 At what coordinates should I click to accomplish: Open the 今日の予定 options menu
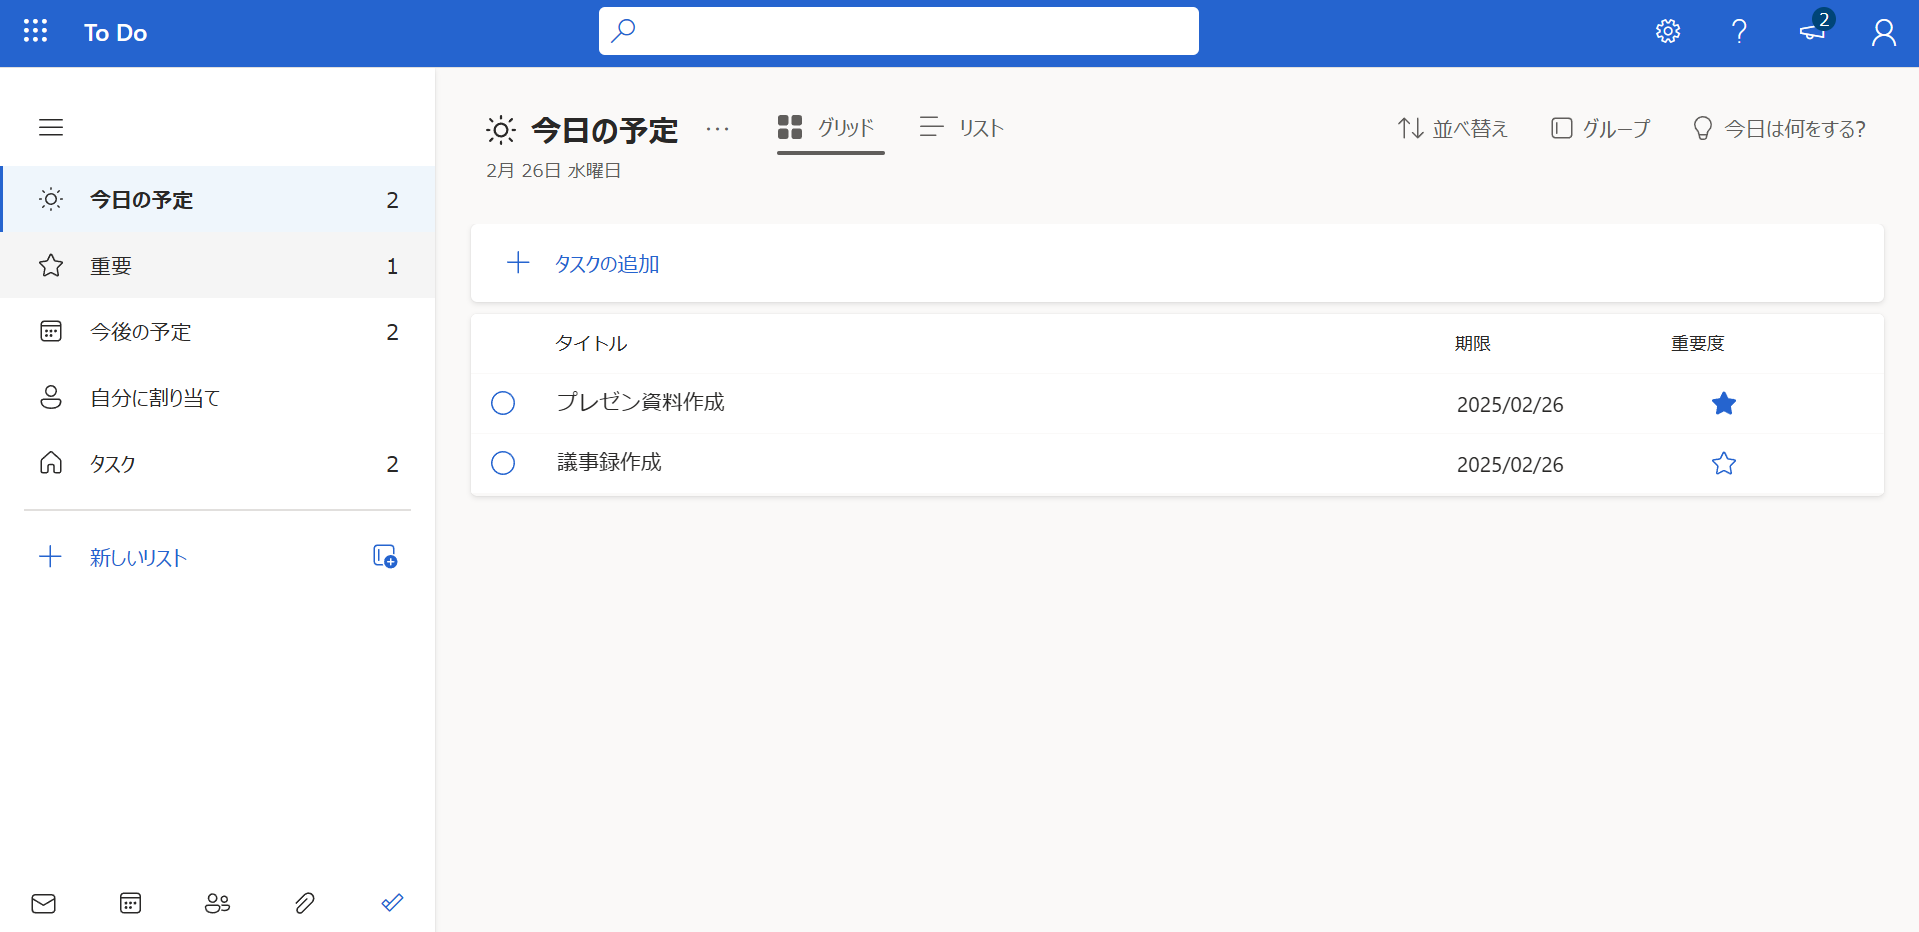717,130
